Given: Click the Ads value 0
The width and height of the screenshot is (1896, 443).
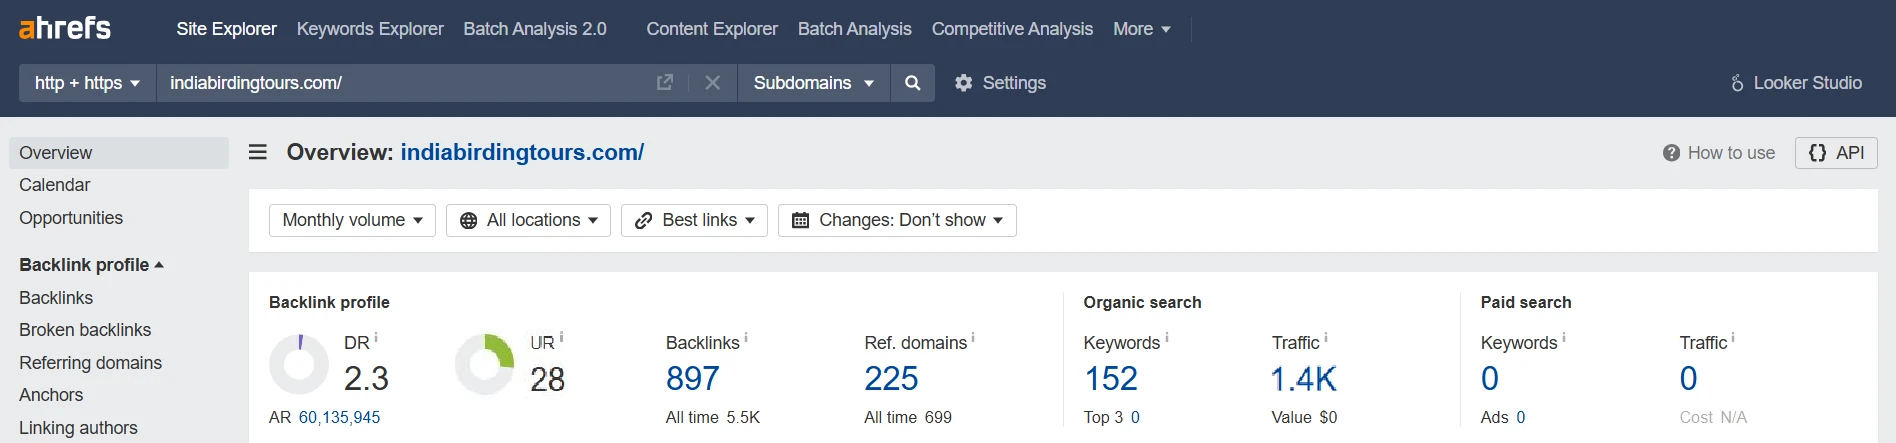Looking at the screenshot, I should (x=1521, y=417).
